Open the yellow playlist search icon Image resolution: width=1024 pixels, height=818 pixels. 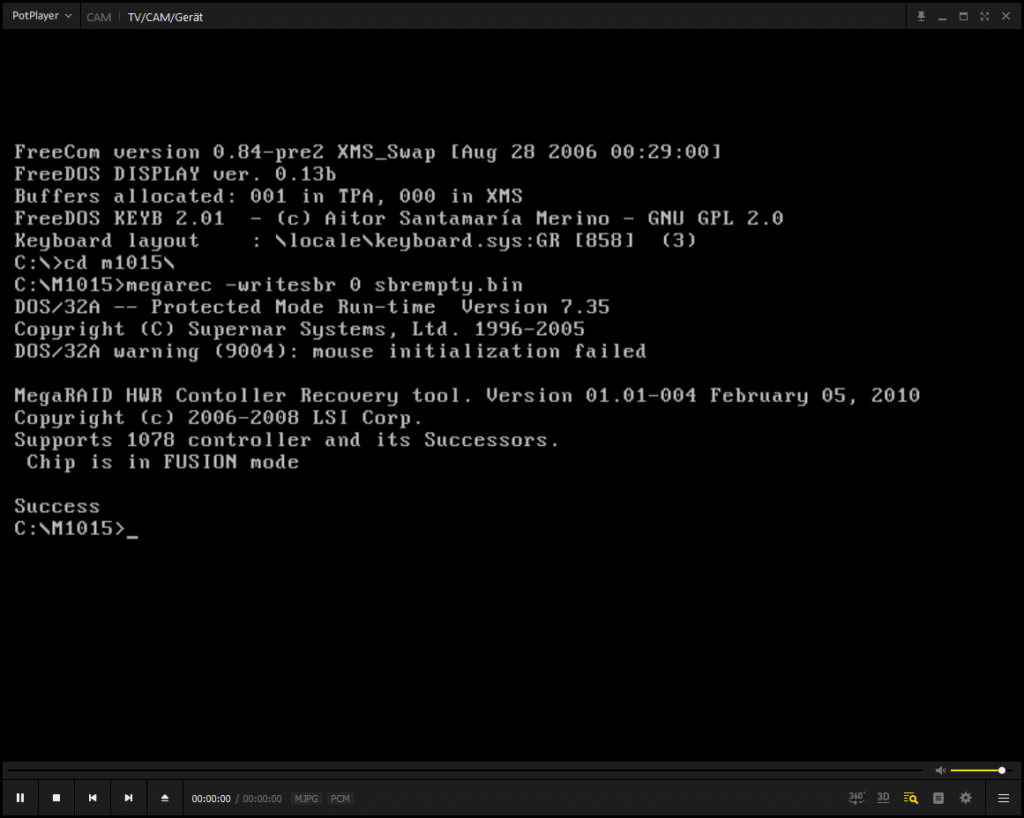click(910, 798)
